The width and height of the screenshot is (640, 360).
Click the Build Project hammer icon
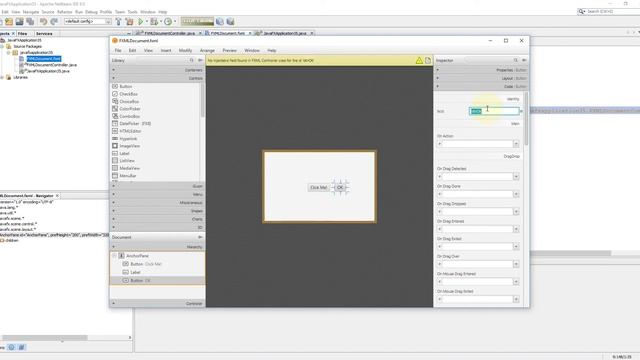[x=118, y=21]
